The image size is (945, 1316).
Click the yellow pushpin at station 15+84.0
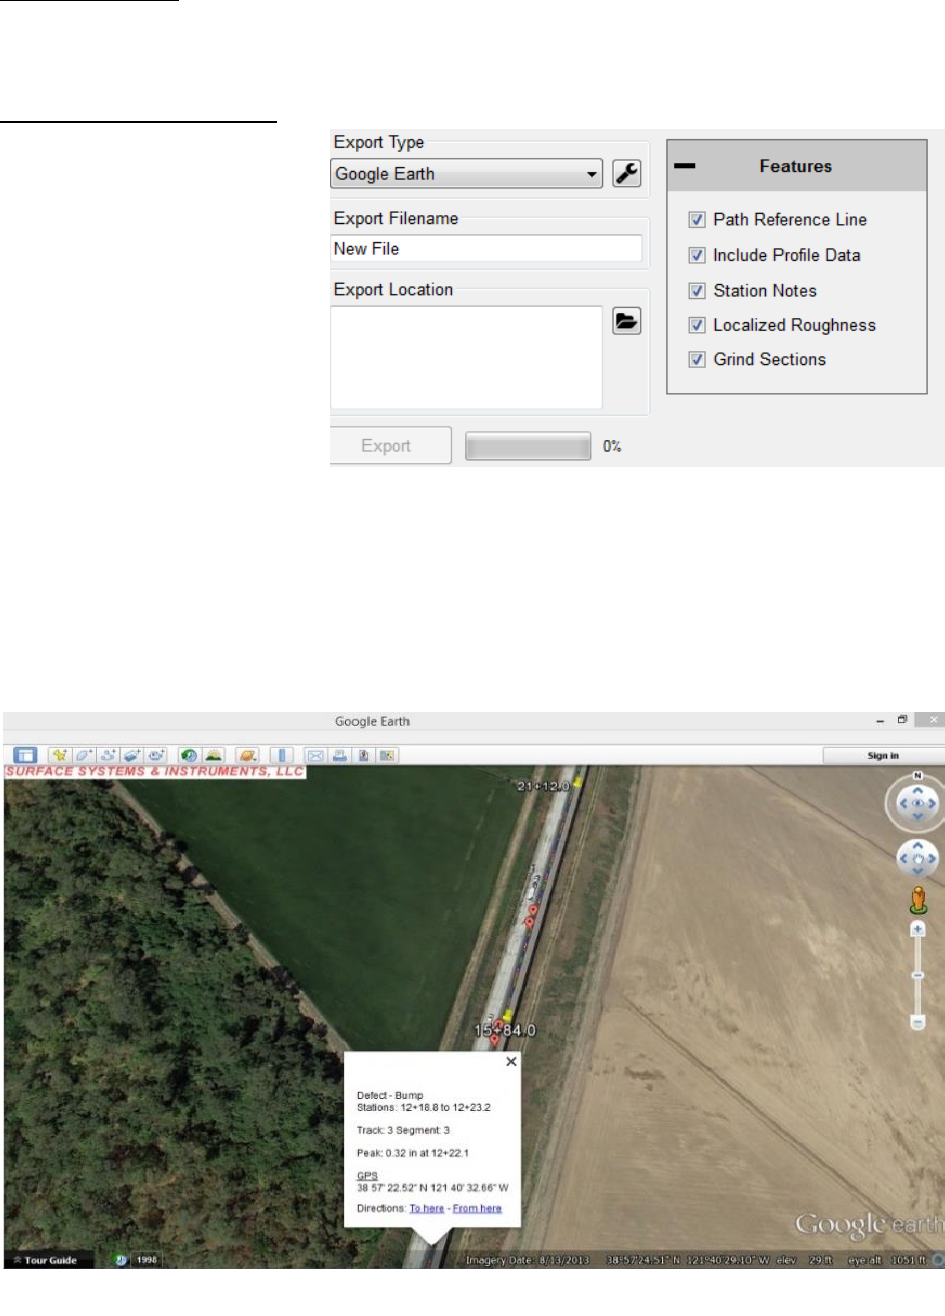[507, 1015]
